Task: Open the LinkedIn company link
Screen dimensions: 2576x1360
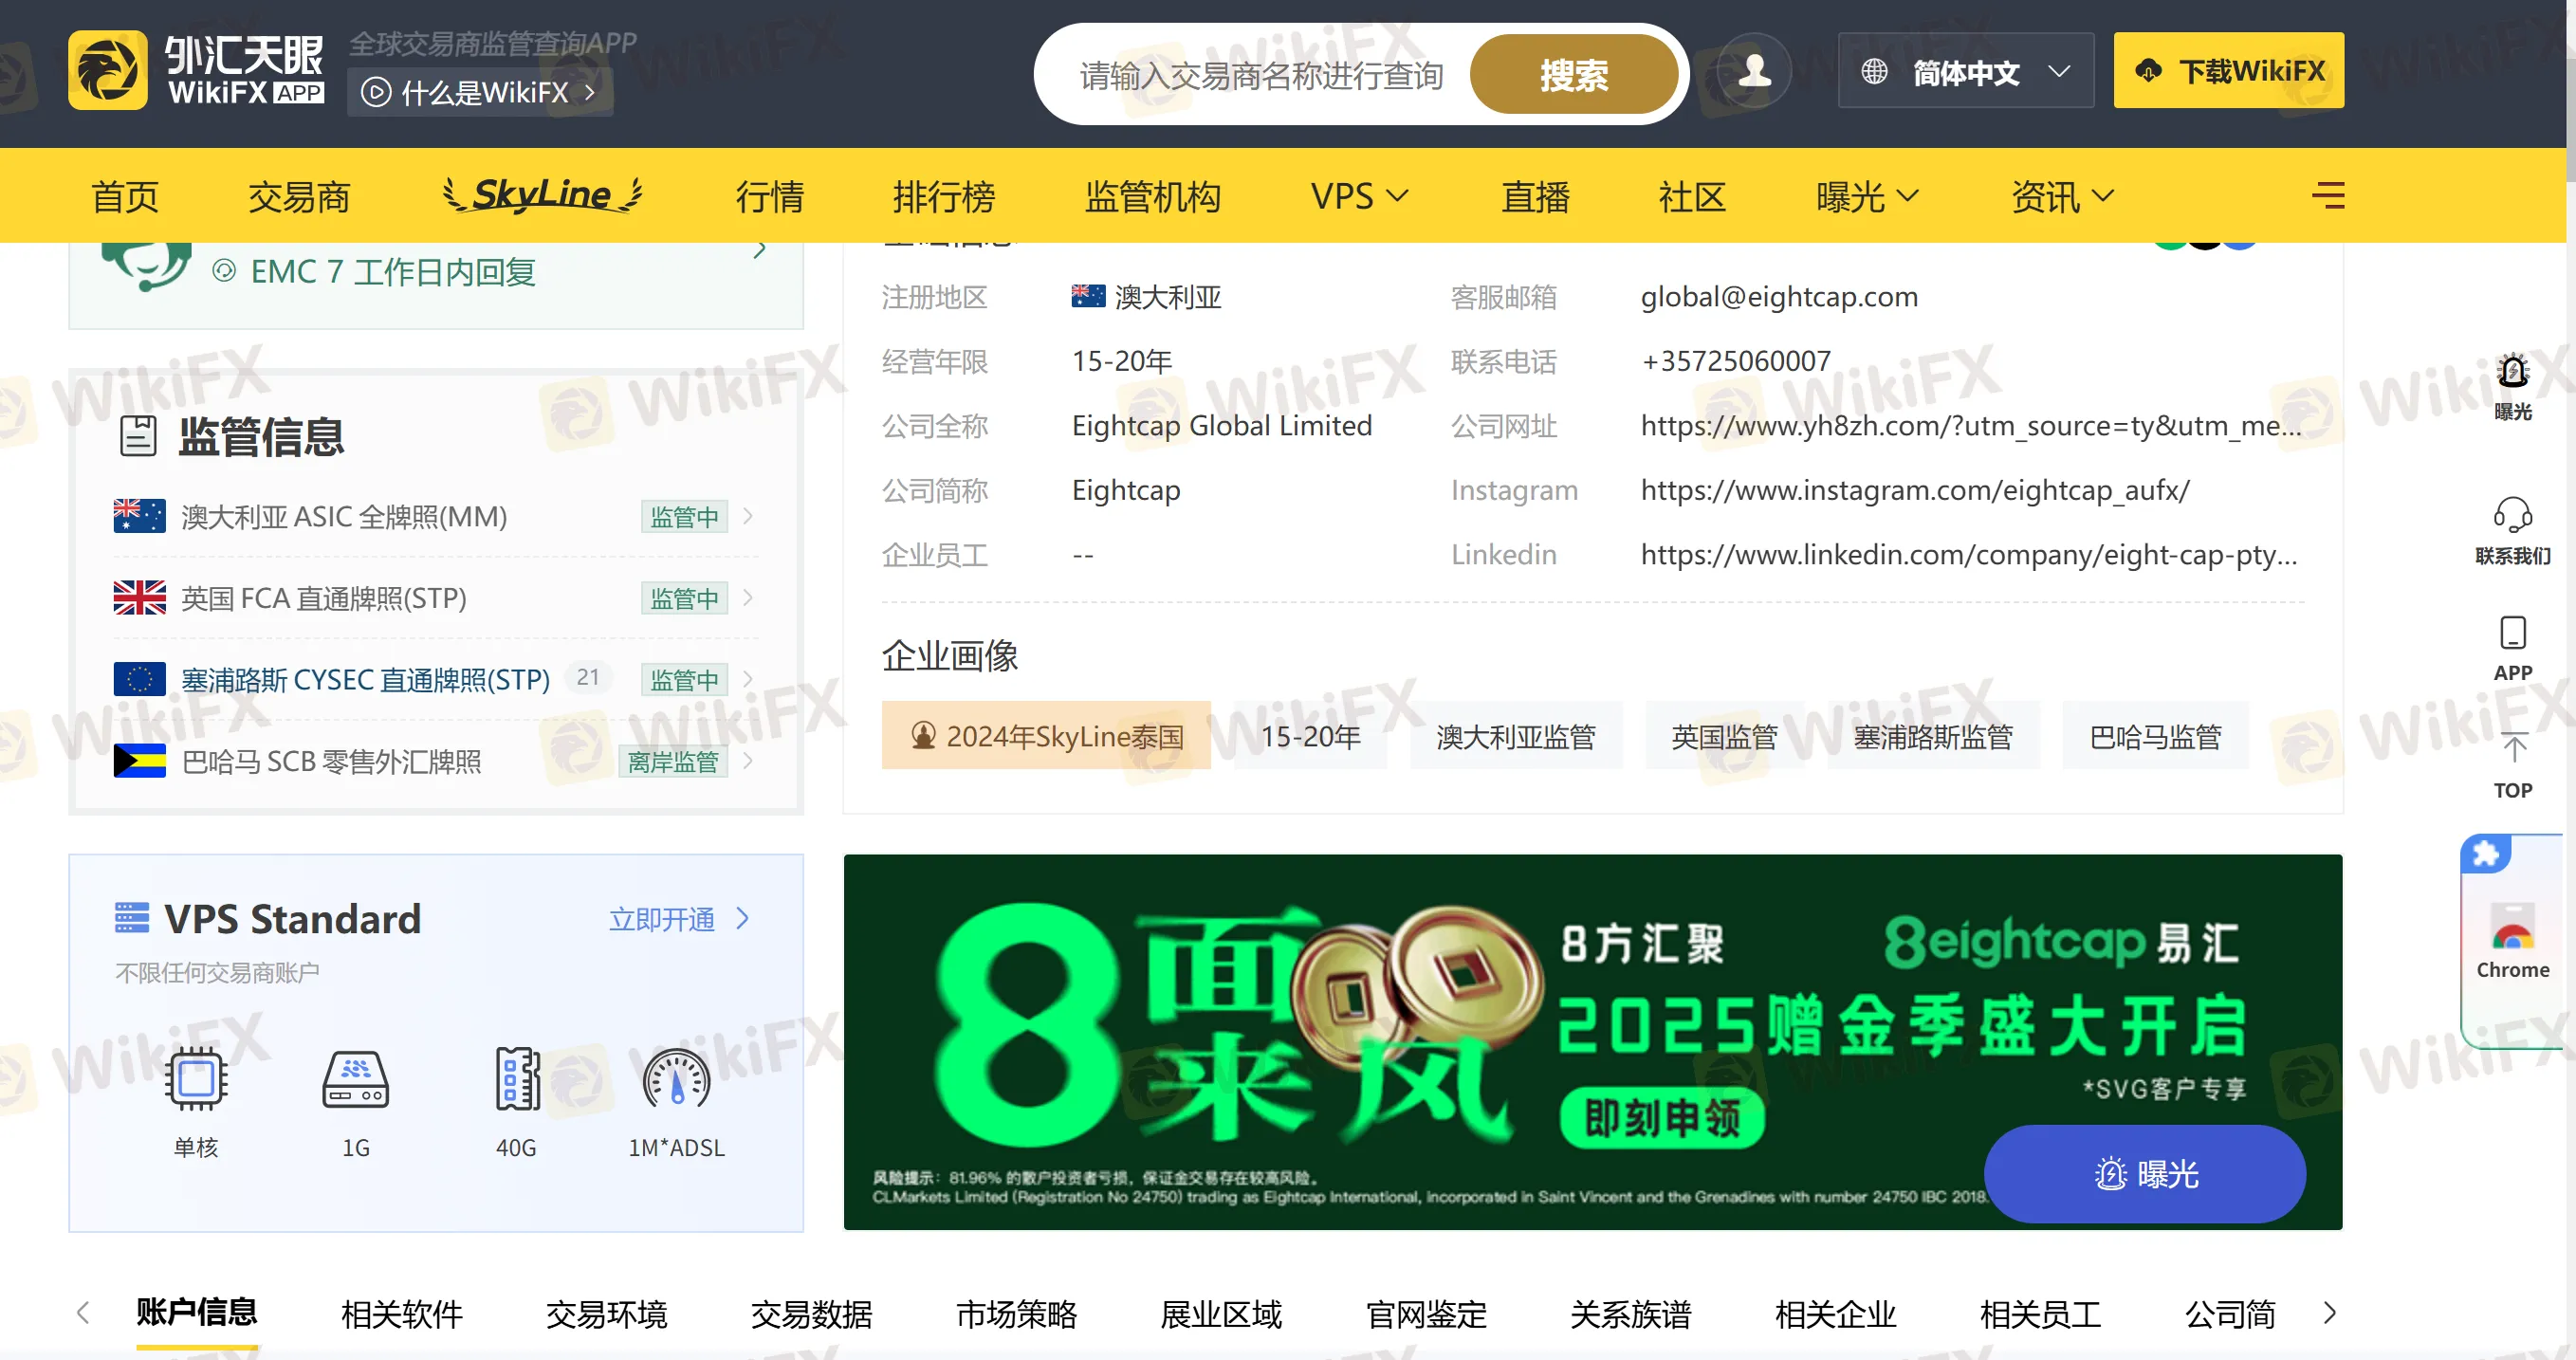Action: click(x=1968, y=554)
